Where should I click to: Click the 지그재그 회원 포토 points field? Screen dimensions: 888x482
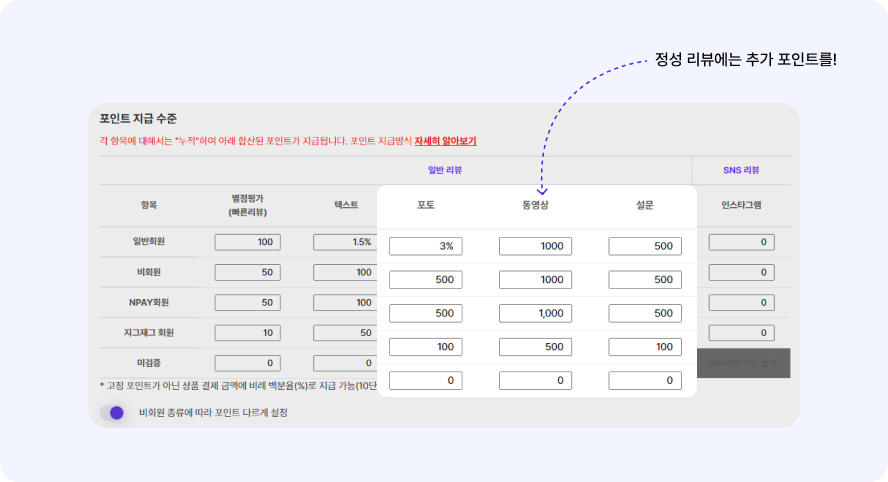click(x=425, y=347)
